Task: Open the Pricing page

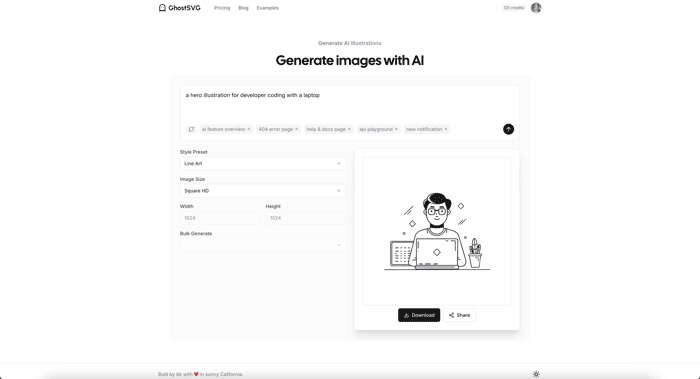Action: pos(222,8)
